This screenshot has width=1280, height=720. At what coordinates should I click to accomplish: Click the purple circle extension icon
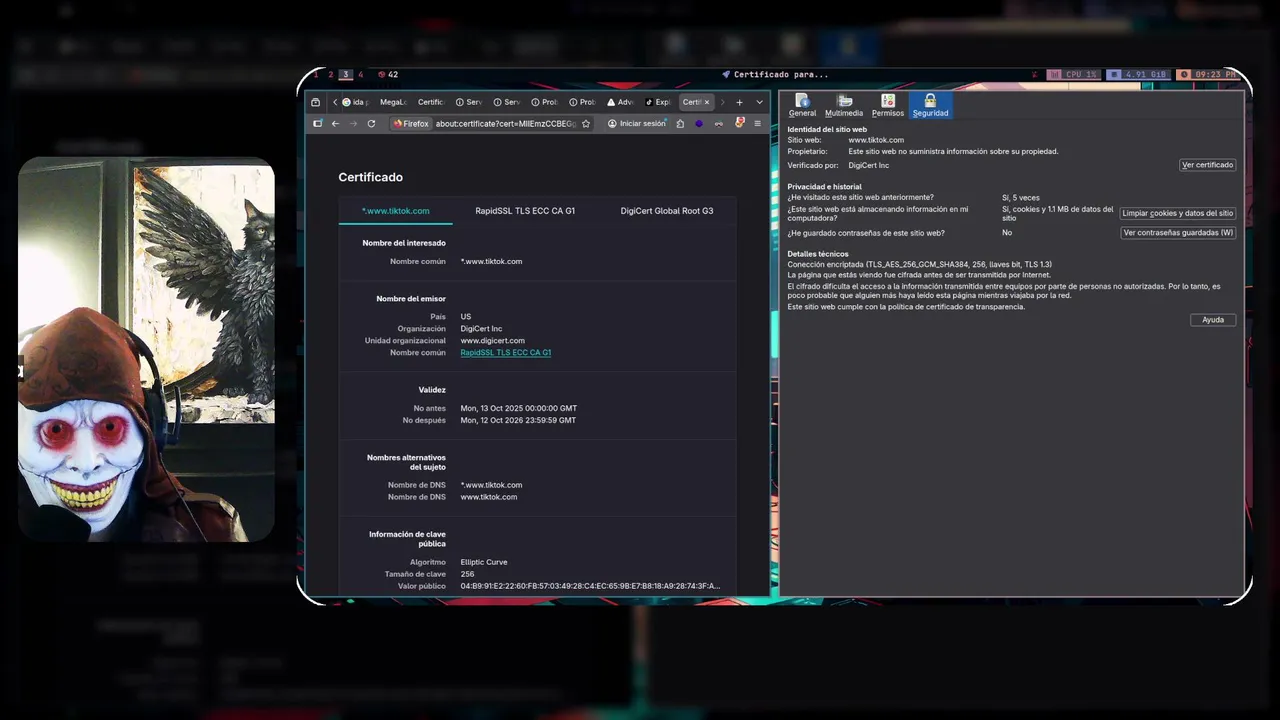pyautogui.click(x=699, y=124)
